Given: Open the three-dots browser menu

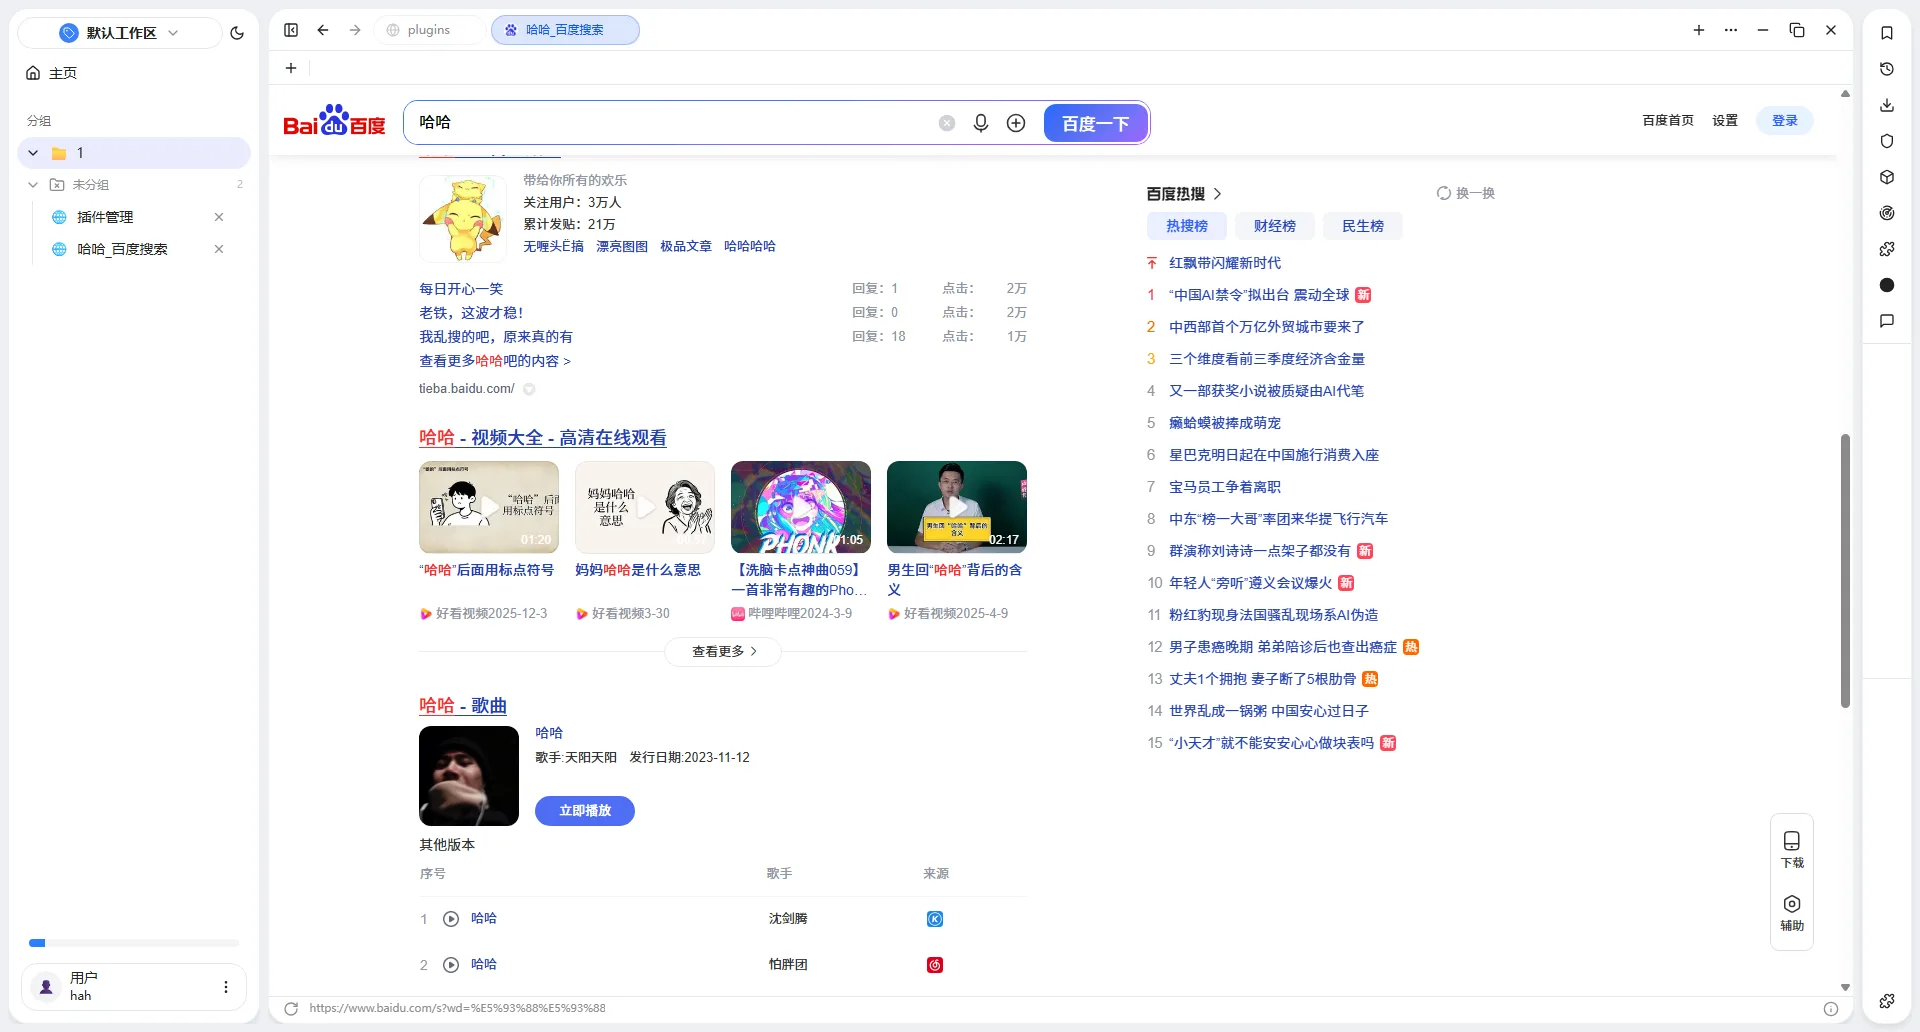Looking at the screenshot, I should pos(1731,30).
